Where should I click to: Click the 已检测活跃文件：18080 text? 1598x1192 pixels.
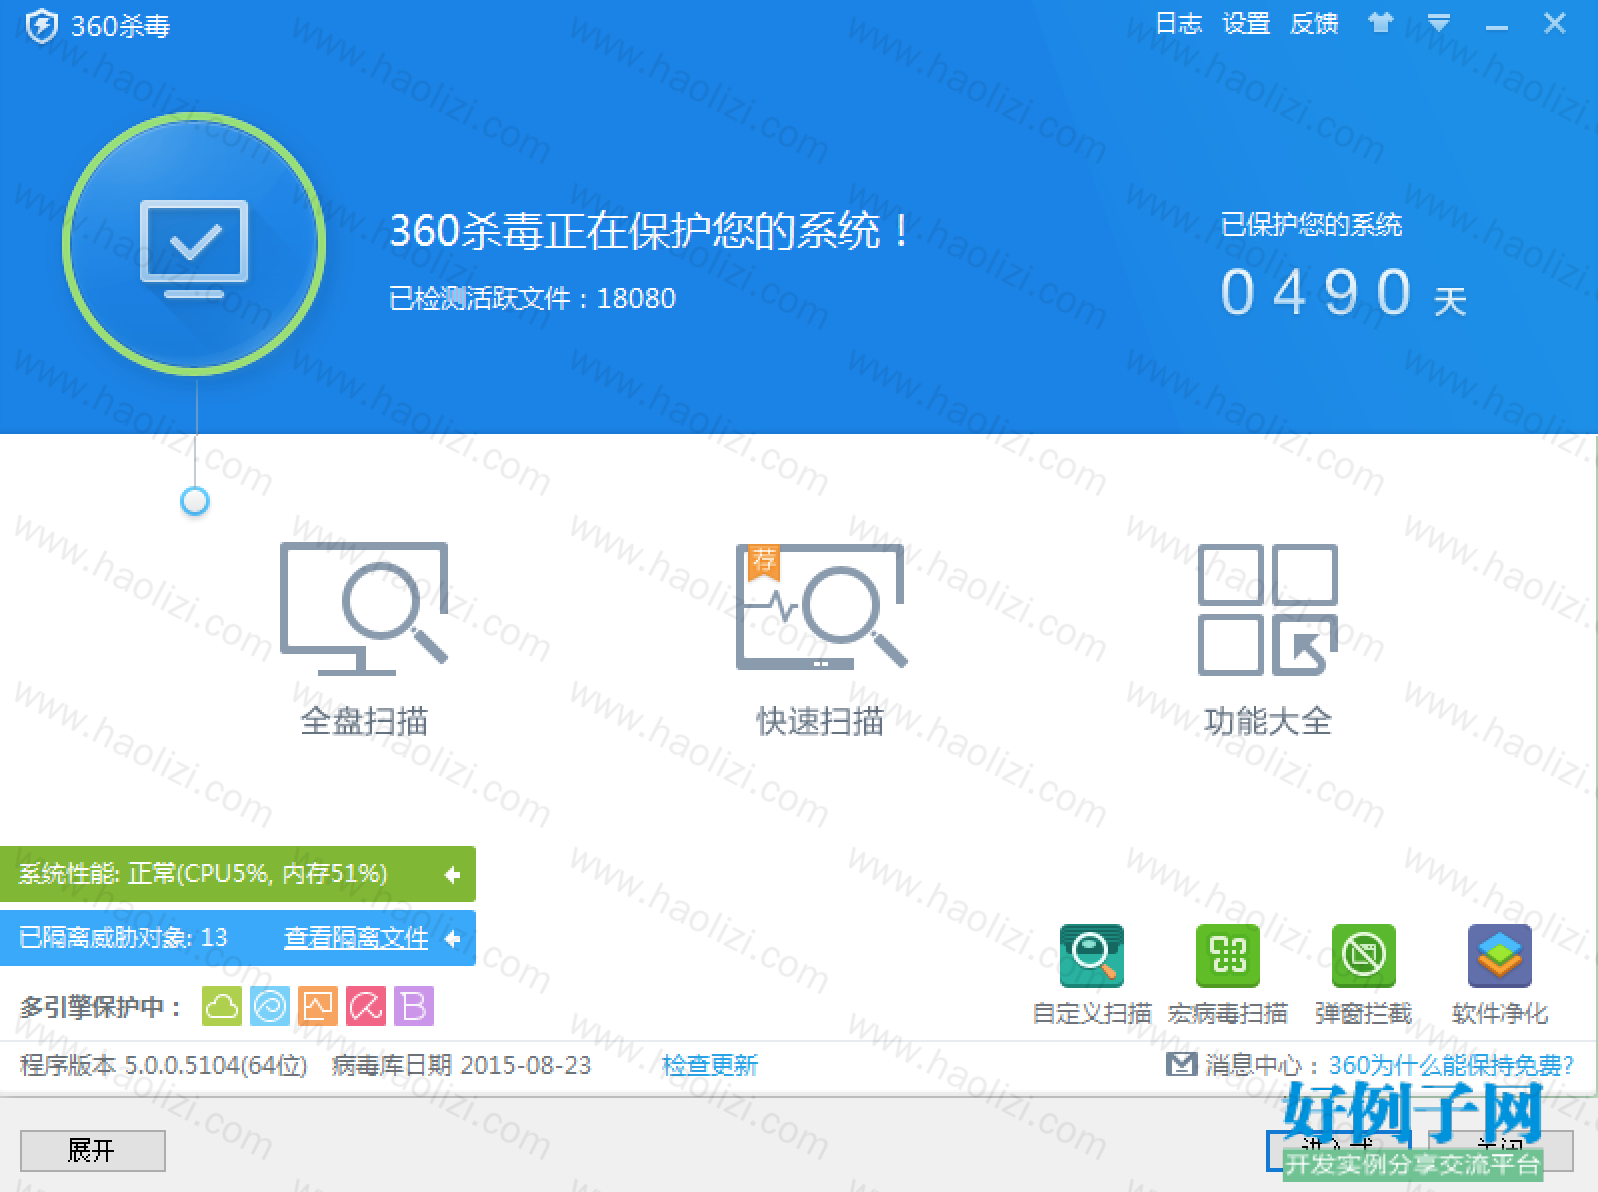point(532,298)
